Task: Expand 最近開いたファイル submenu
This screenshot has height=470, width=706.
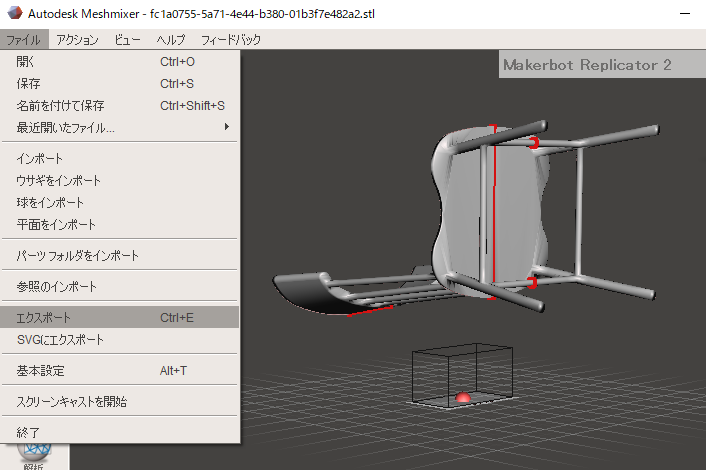Action: click(x=120, y=127)
